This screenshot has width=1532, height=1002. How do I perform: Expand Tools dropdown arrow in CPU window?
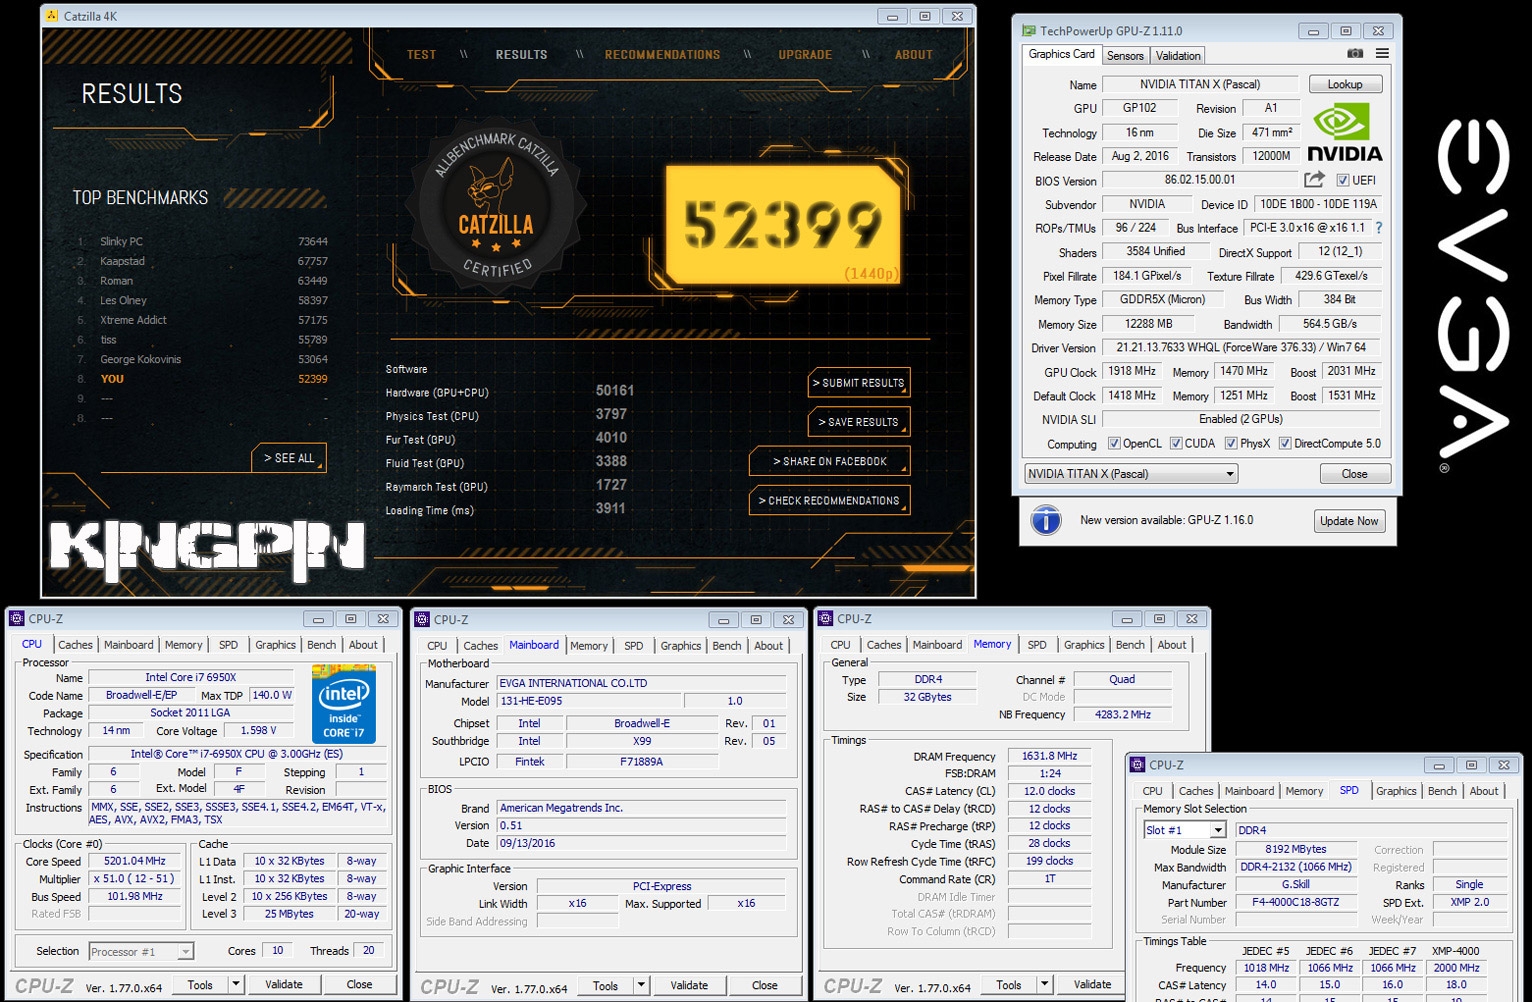click(x=236, y=984)
